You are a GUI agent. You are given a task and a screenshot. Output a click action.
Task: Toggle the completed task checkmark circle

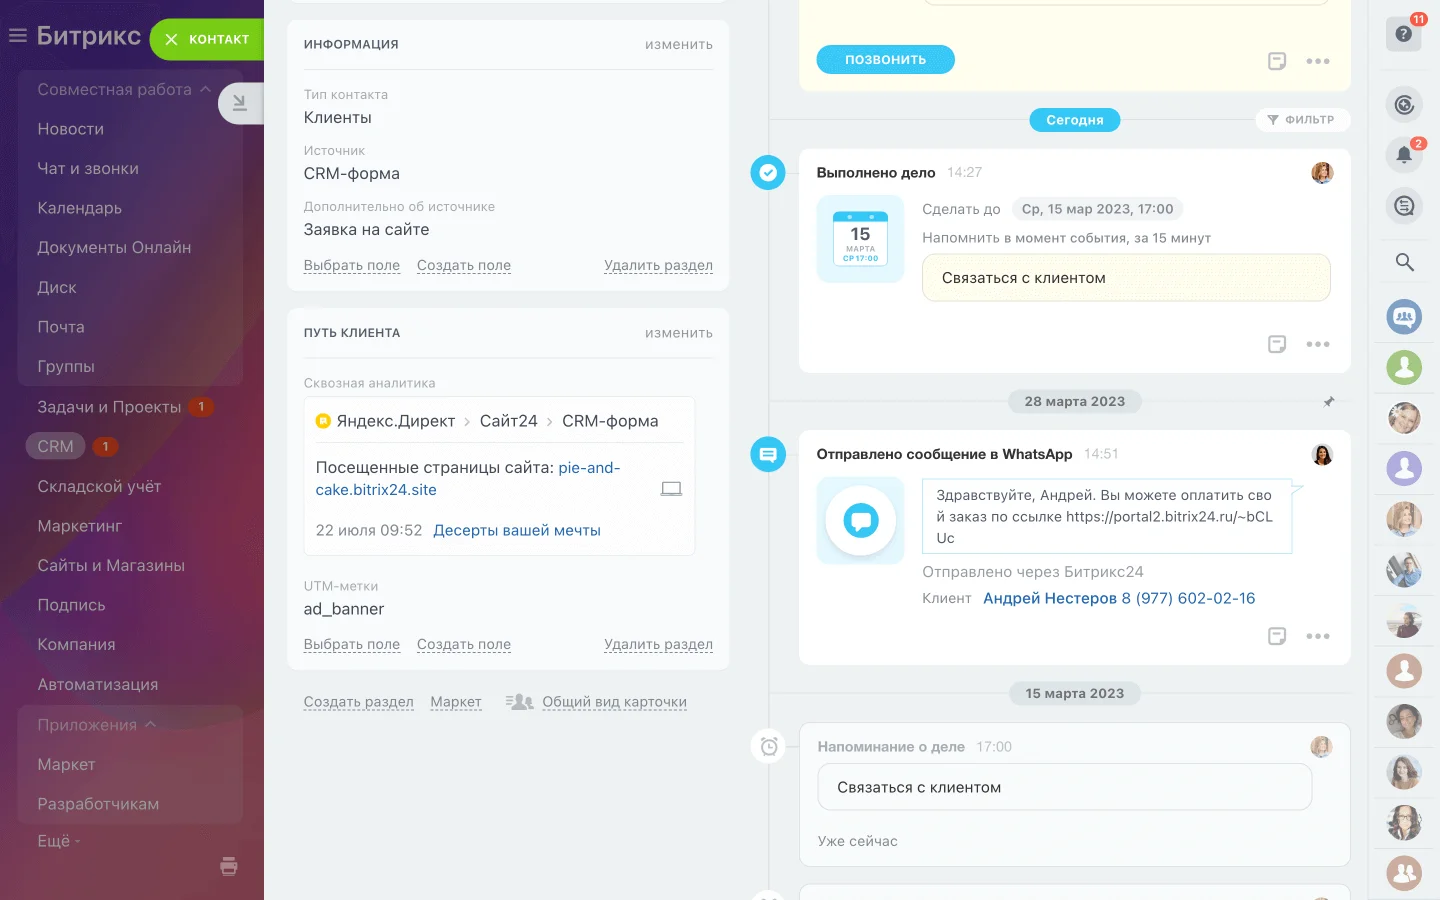pos(767,173)
